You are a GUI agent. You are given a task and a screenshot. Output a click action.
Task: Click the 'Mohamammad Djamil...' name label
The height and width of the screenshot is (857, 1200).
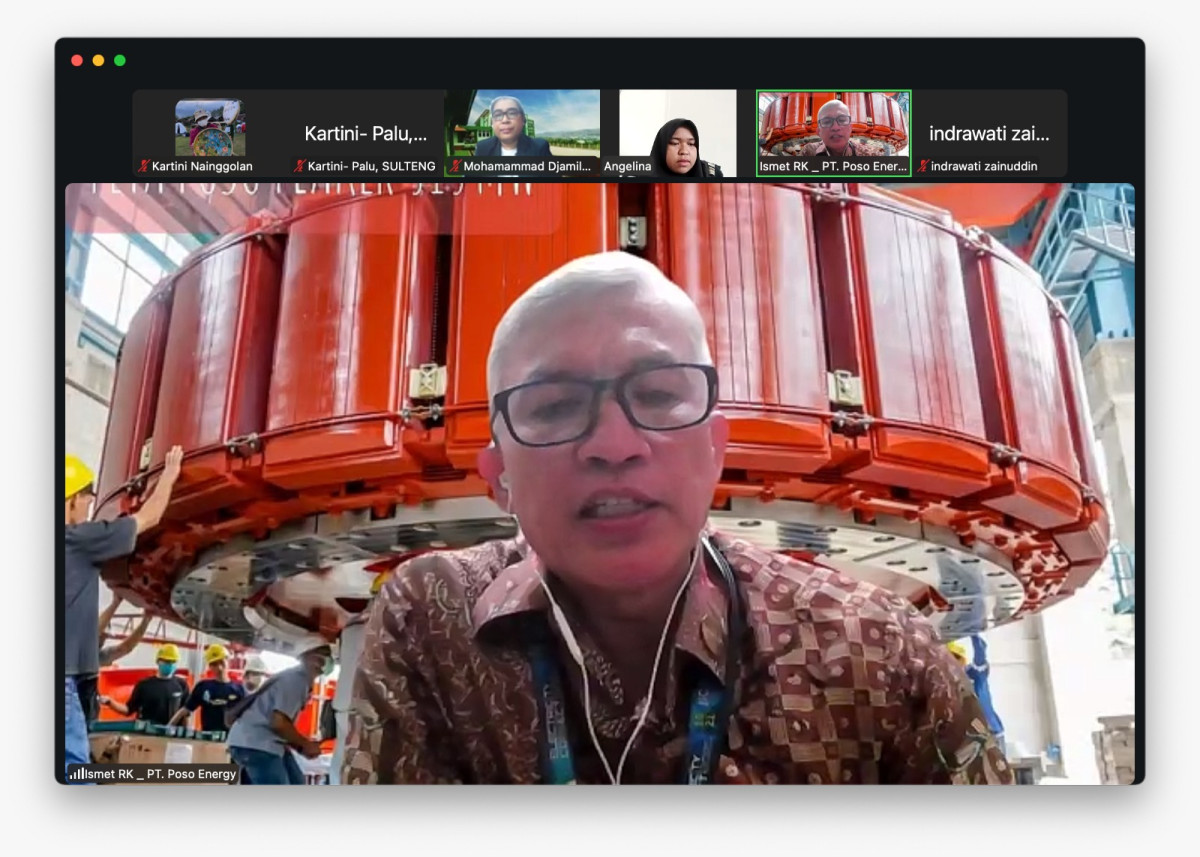pos(528,167)
